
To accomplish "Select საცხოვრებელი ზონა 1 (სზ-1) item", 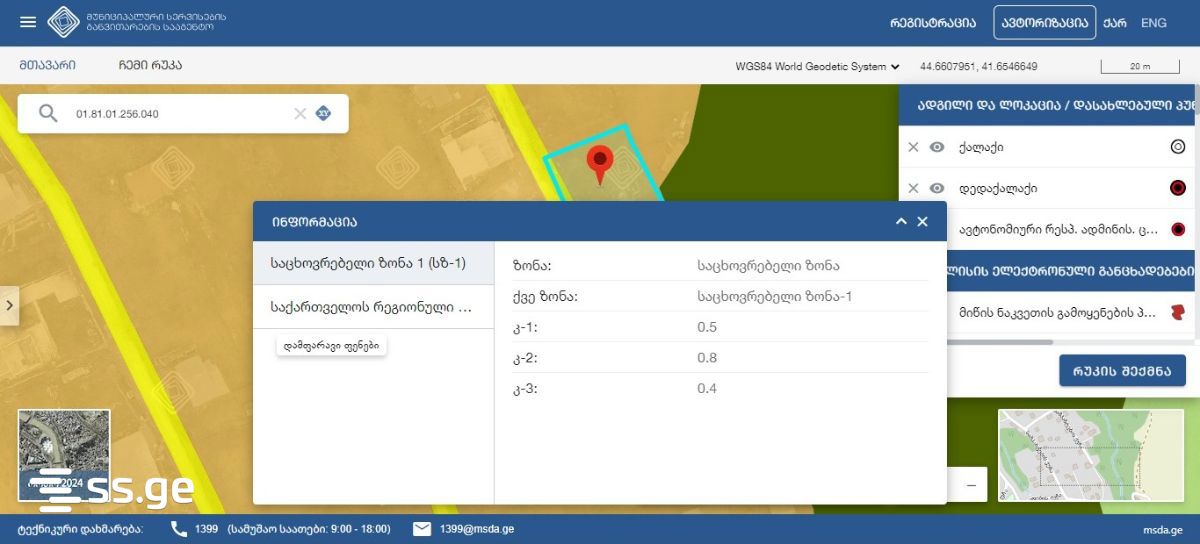I will (x=373, y=263).
